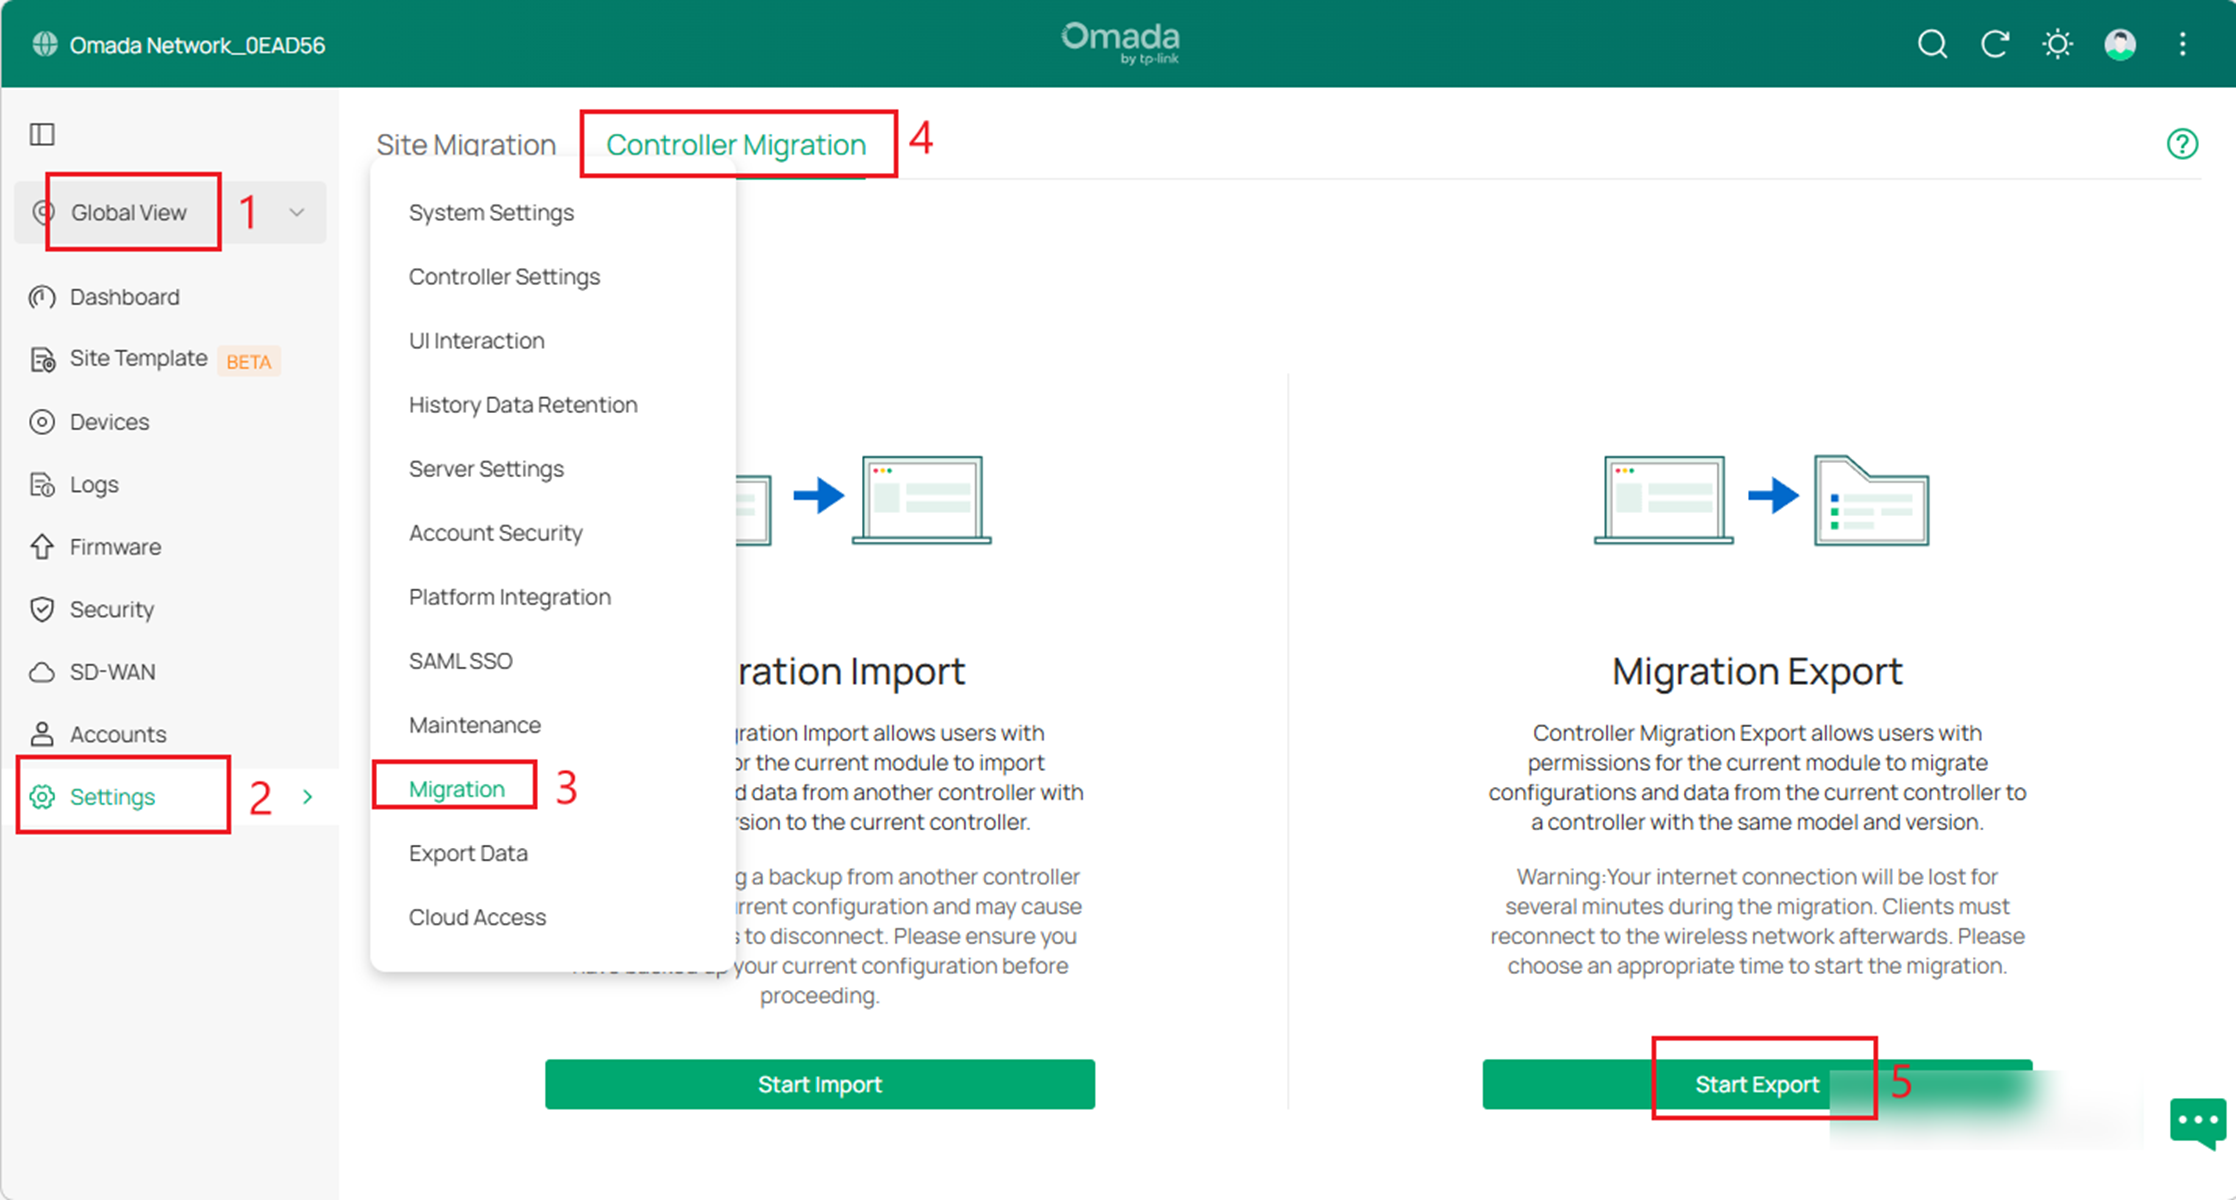The image size is (2236, 1200).
Task: Select the Omada Network_0EAD56 globe icon
Action: coord(44,44)
